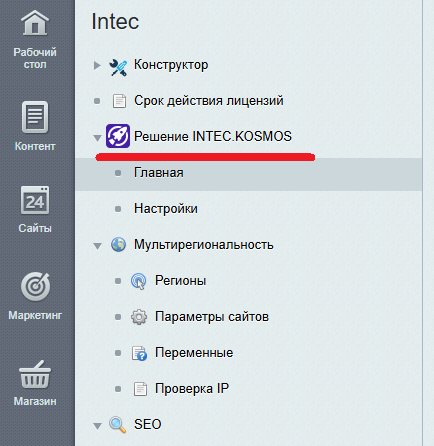Click the document icon beside Срок действия лицензий
The width and height of the screenshot is (434, 446).
point(119,101)
